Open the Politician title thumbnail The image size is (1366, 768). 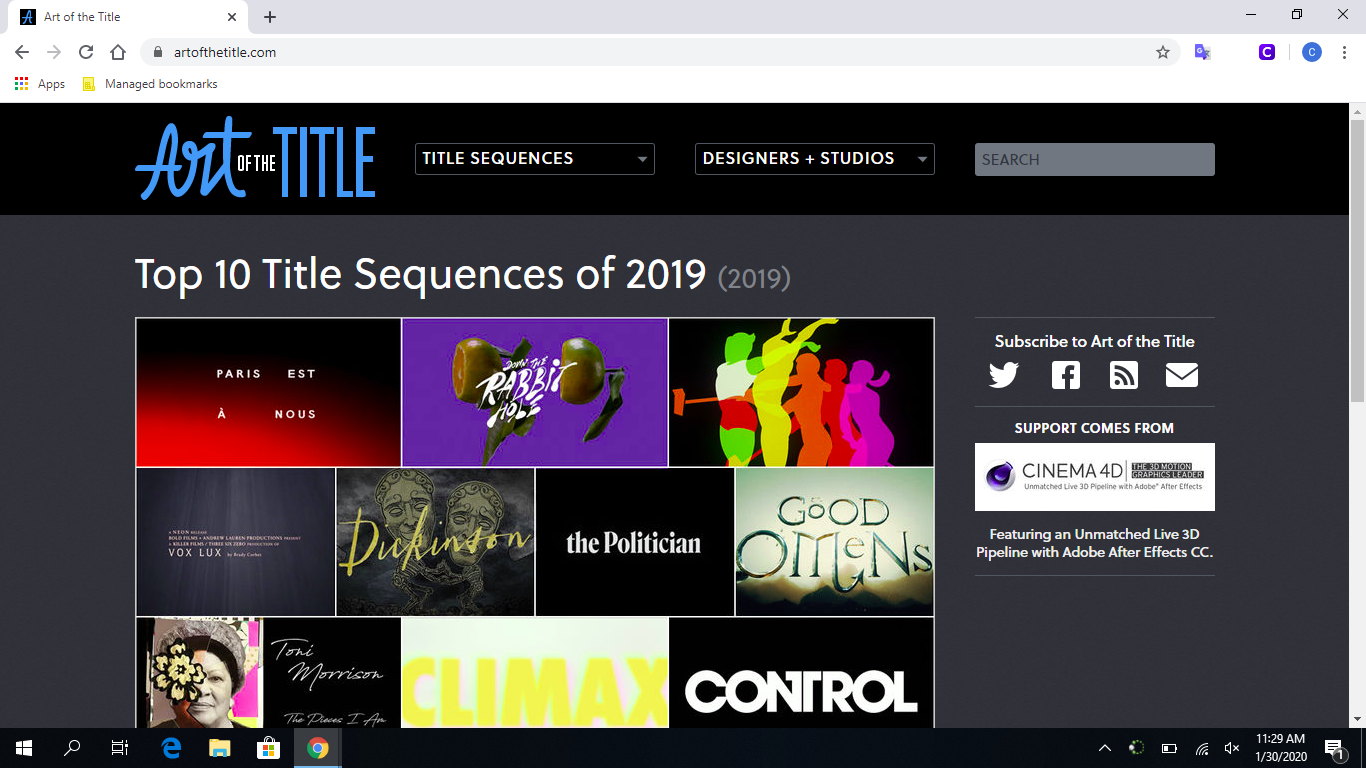click(x=635, y=542)
